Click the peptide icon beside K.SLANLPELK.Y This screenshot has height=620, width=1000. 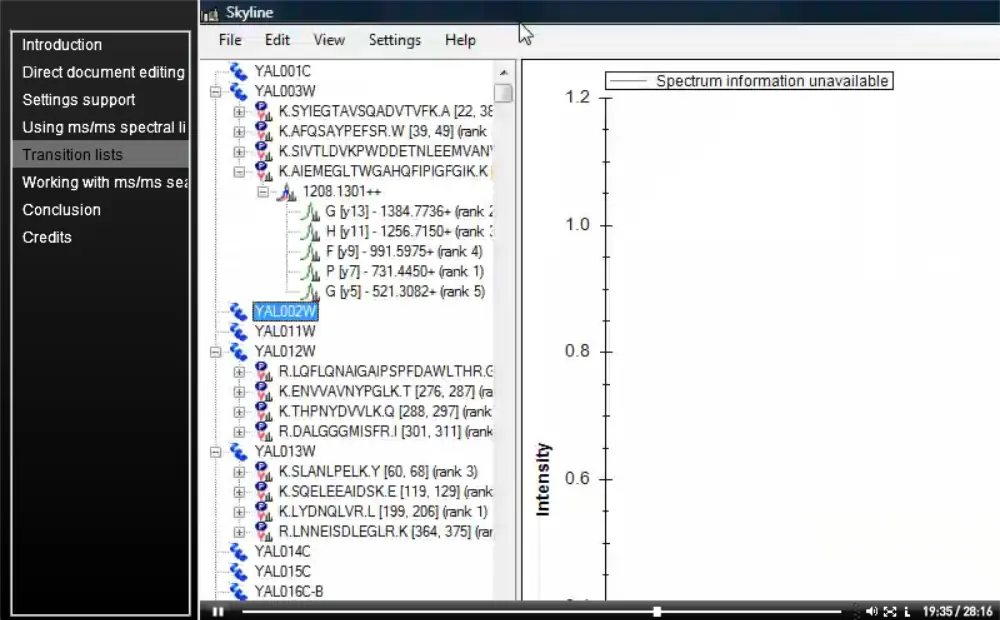[263, 471]
